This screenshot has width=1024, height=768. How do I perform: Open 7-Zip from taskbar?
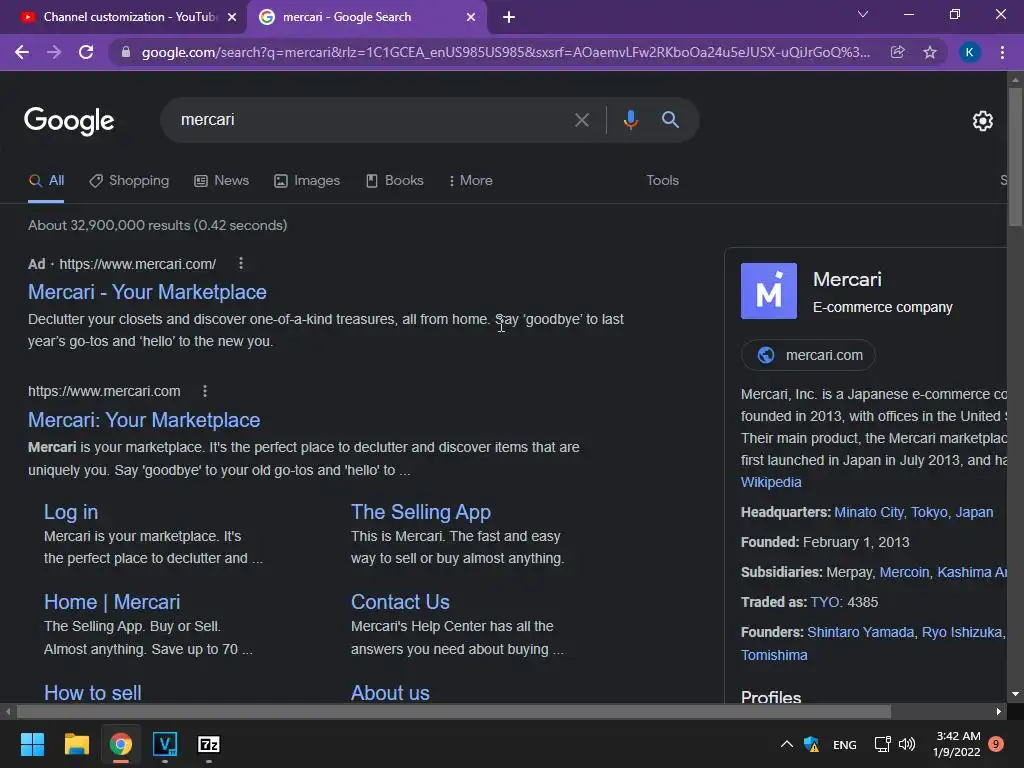[209, 744]
